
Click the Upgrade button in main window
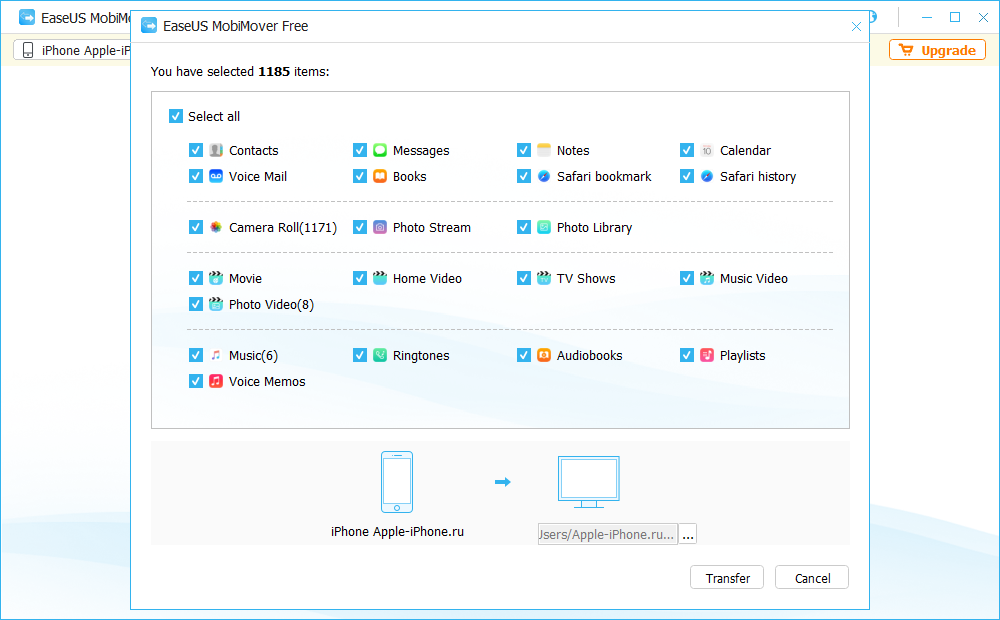tap(938, 50)
